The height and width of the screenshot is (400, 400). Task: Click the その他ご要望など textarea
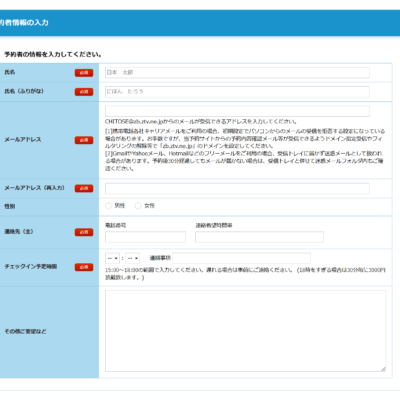[x=246, y=331]
